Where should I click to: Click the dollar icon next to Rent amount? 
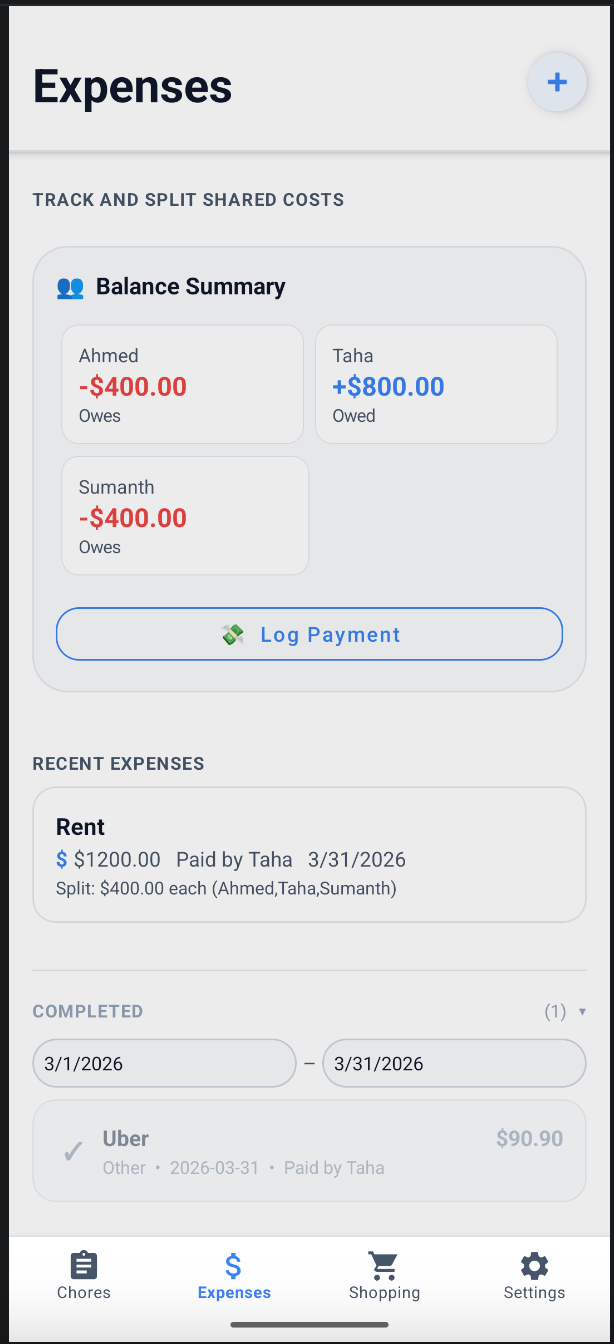coord(62,859)
